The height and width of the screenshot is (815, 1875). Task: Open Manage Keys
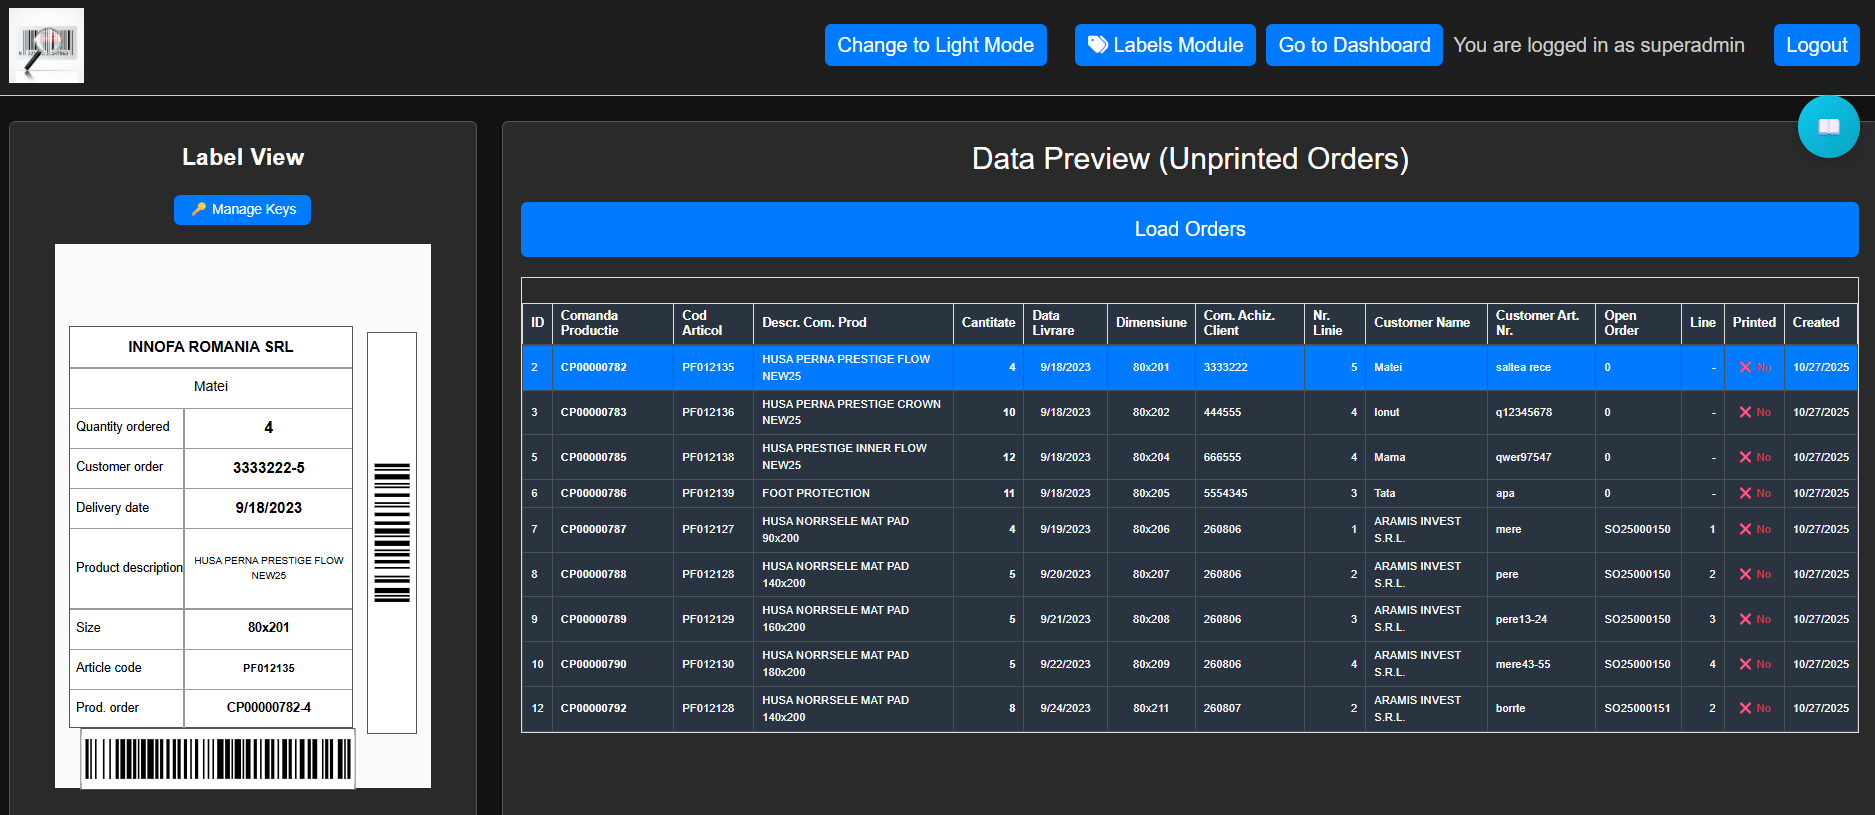pyautogui.click(x=242, y=210)
